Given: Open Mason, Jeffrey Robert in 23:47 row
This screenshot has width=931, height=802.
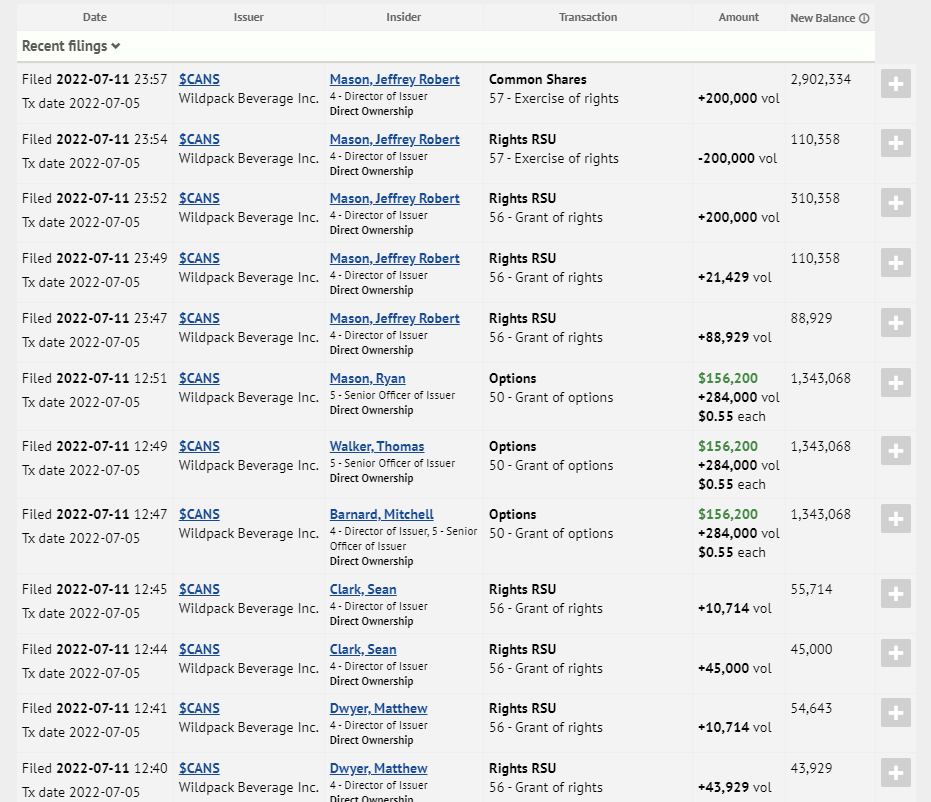Looking at the screenshot, I should [395, 318].
